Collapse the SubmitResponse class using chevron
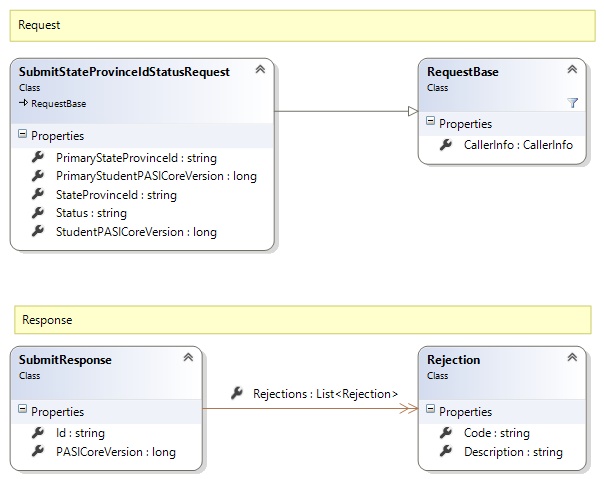Viewport: 604px width, 479px height. click(187, 358)
